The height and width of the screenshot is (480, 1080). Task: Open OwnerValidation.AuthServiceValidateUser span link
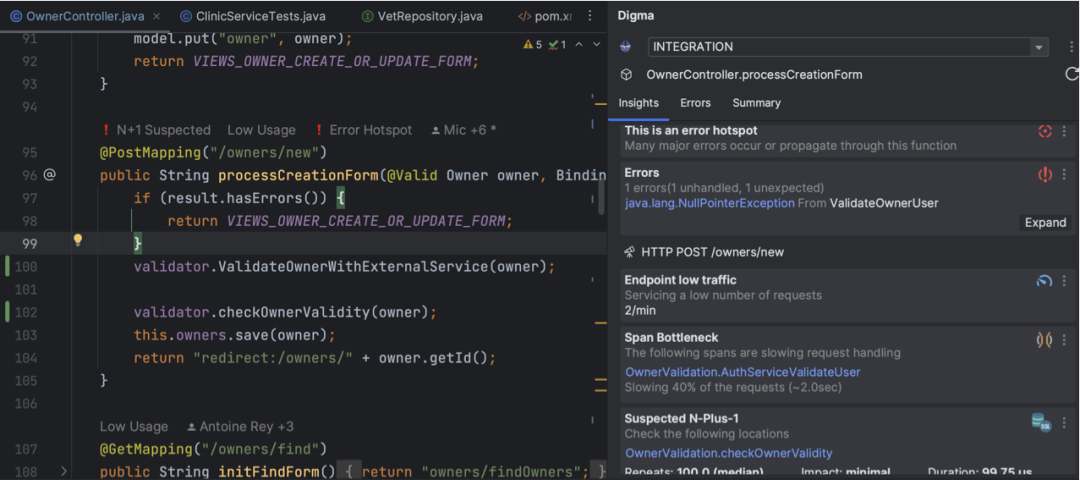(742, 372)
